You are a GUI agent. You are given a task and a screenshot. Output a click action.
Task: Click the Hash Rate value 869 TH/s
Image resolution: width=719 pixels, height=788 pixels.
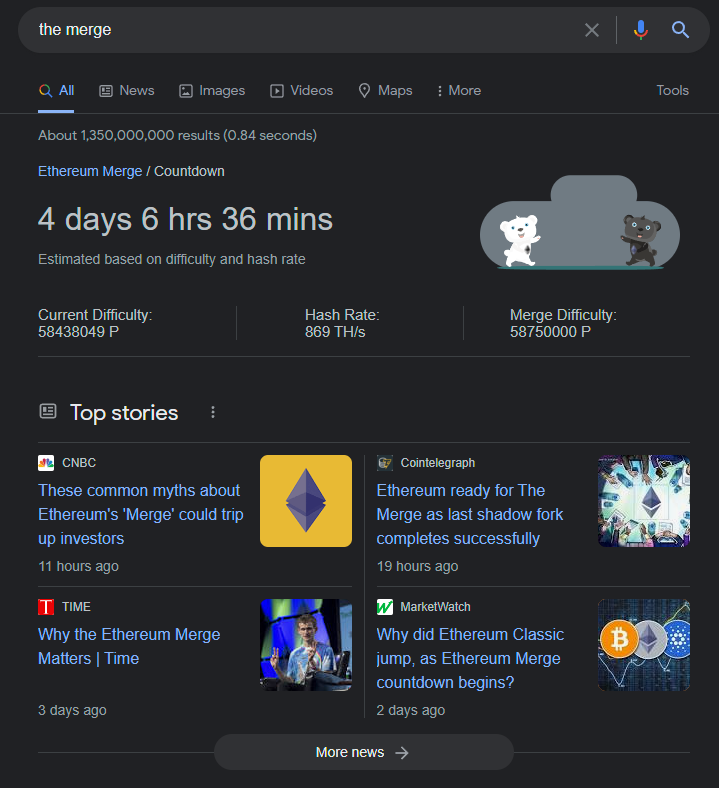[335, 332]
